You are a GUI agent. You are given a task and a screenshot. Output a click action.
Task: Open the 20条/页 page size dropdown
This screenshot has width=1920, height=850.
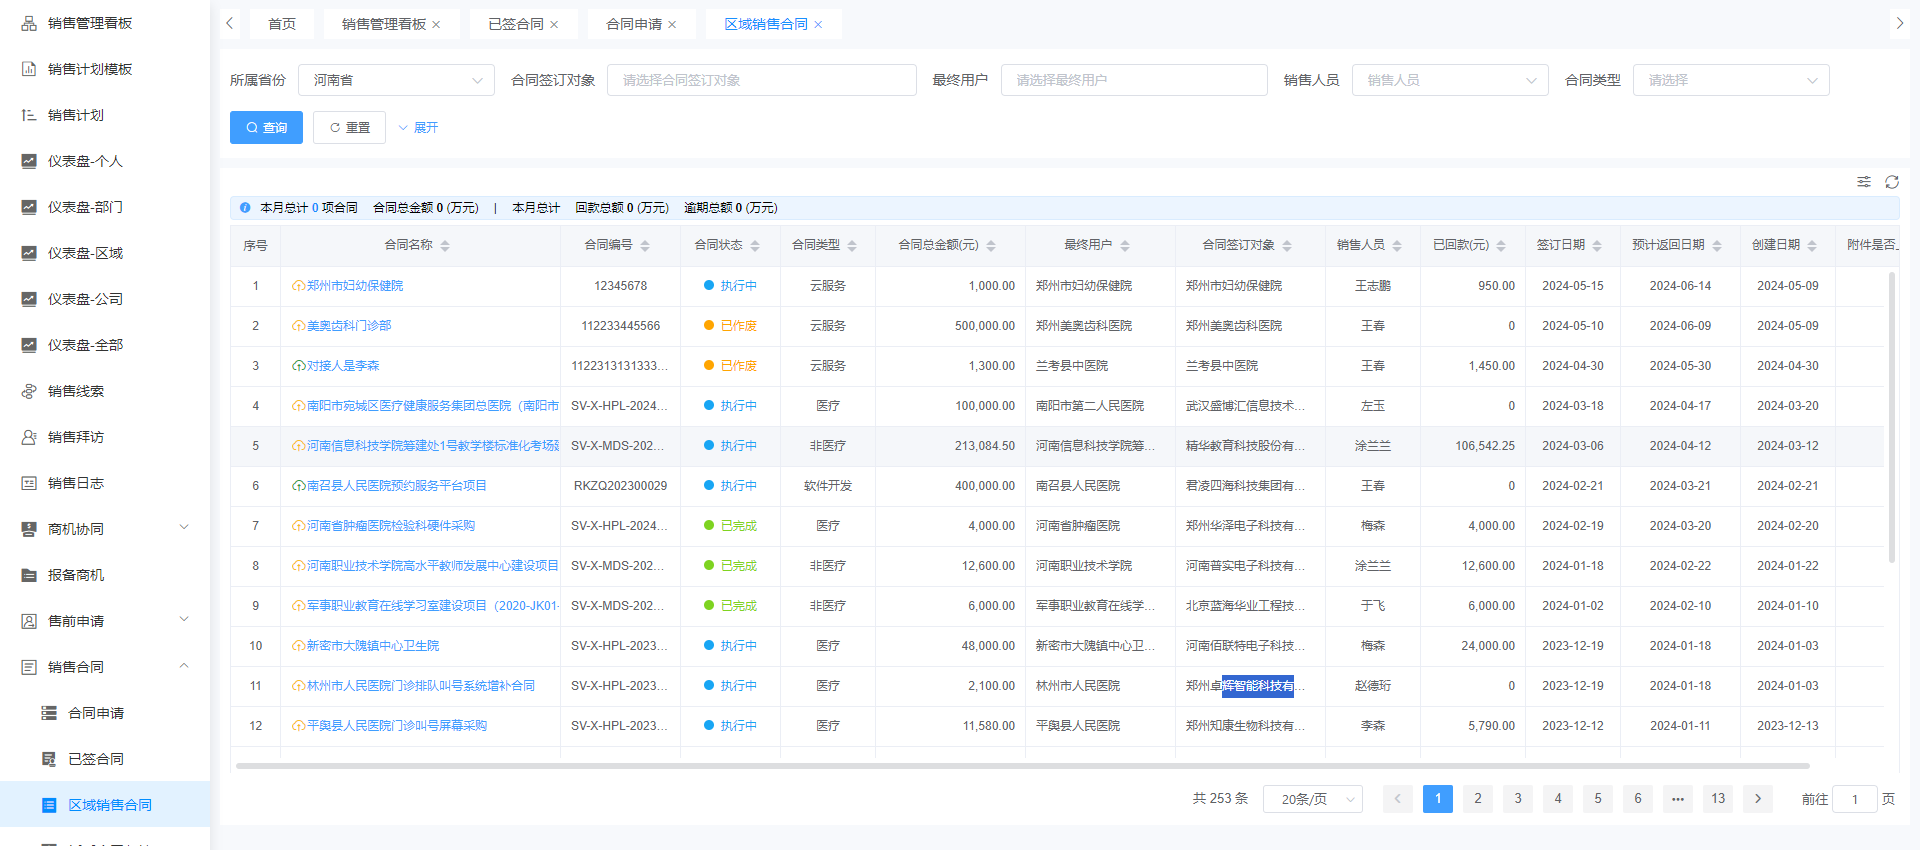pos(1312,799)
